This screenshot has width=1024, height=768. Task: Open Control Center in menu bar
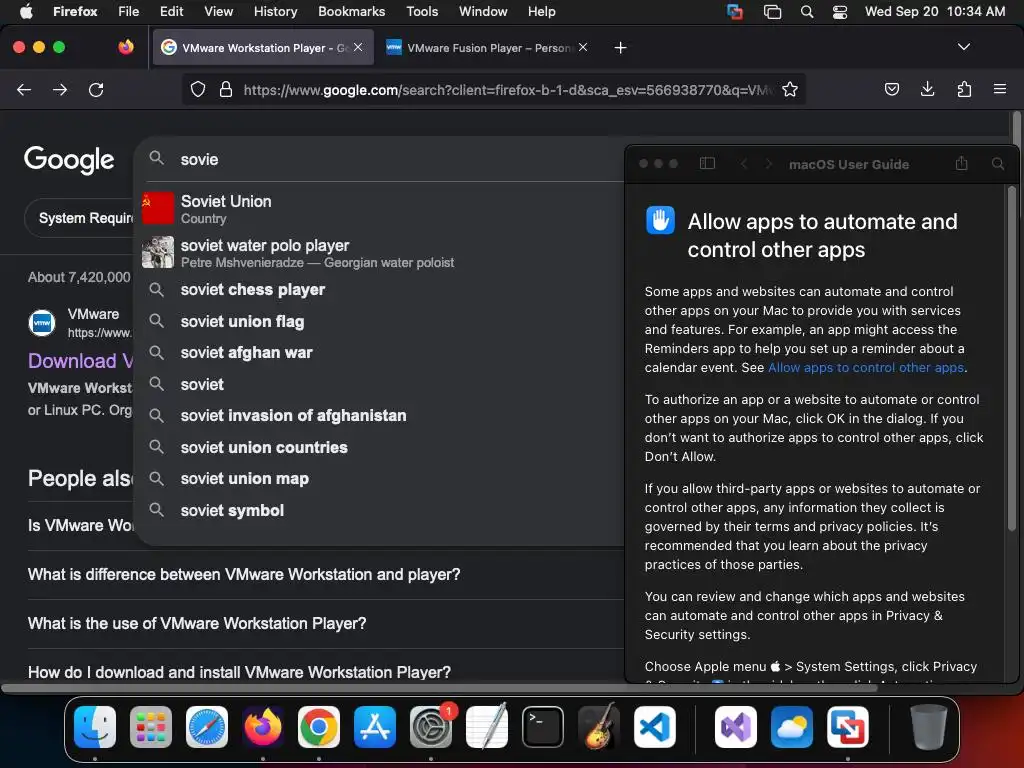pyautogui.click(x=840, y=11)
